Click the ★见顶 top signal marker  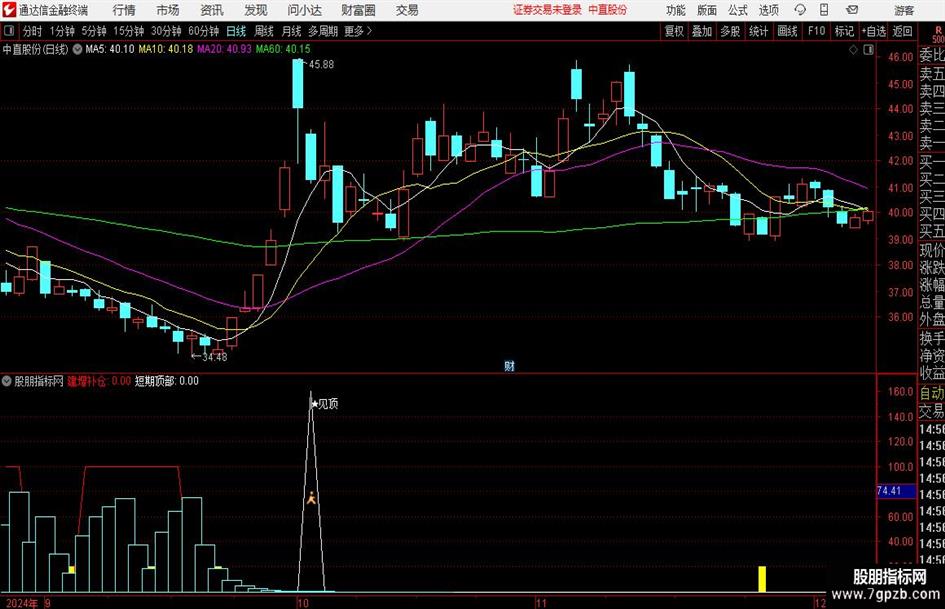tap(324, 404)
